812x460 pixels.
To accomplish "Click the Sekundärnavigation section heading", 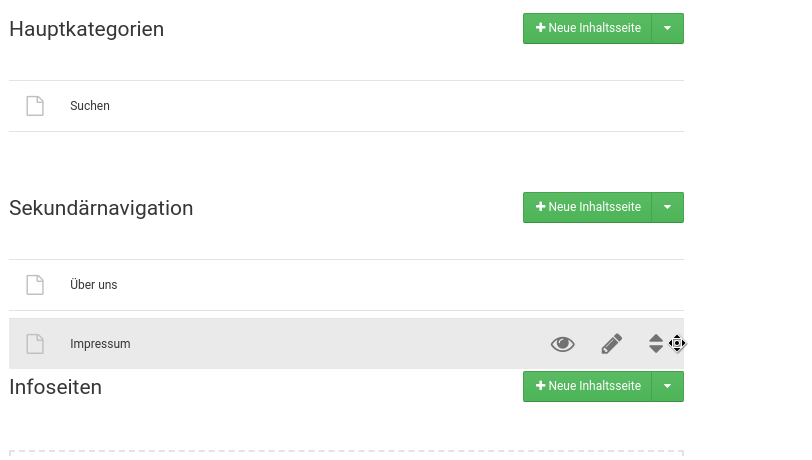I will click(x=101, y=208).
